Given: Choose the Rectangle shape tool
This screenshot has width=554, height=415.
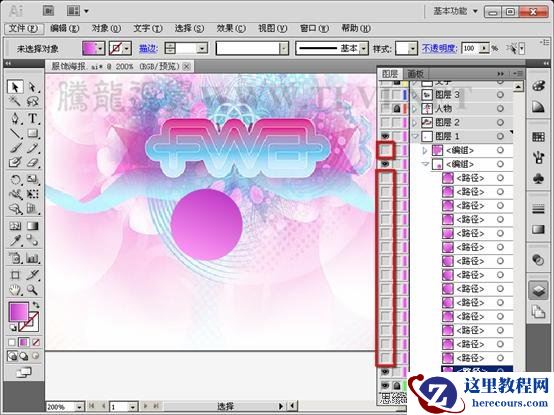Looking at the screenshot, I should (33, 134).
